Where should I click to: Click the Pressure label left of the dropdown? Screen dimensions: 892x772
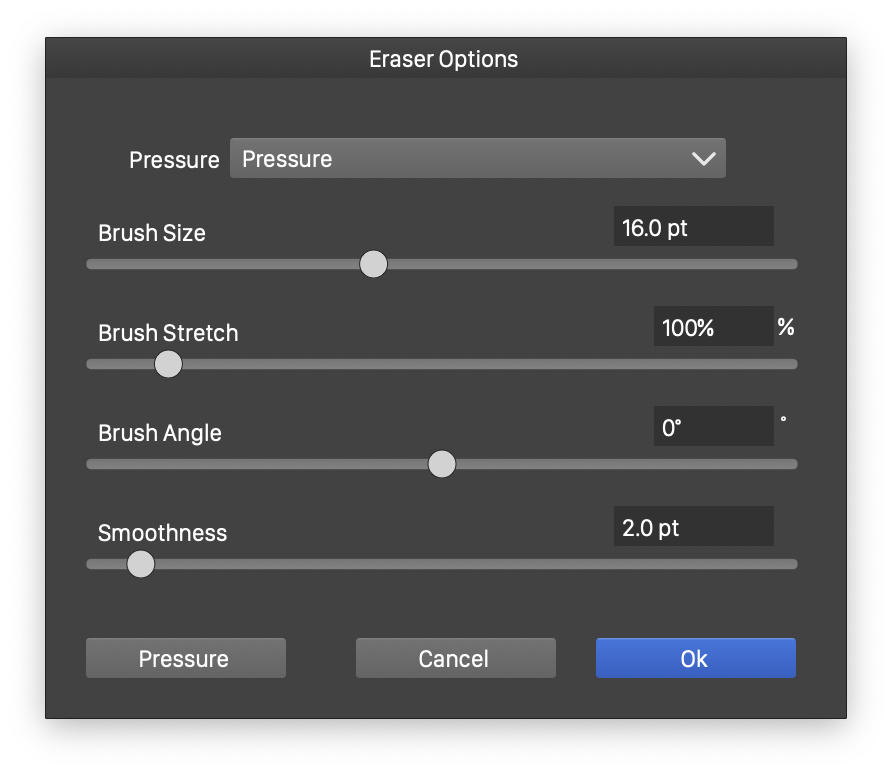[x=174, y=160]
